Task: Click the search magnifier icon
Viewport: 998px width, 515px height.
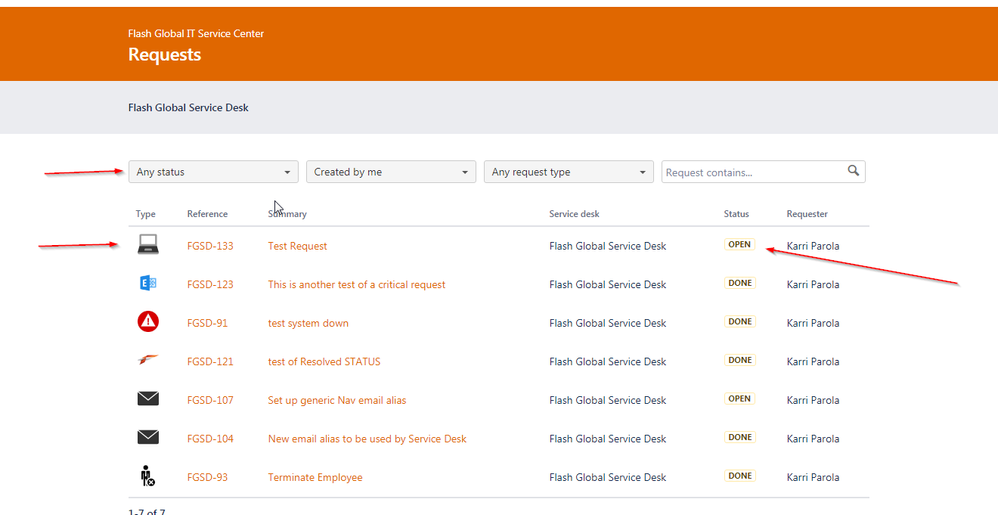Action: pos(853,171)
